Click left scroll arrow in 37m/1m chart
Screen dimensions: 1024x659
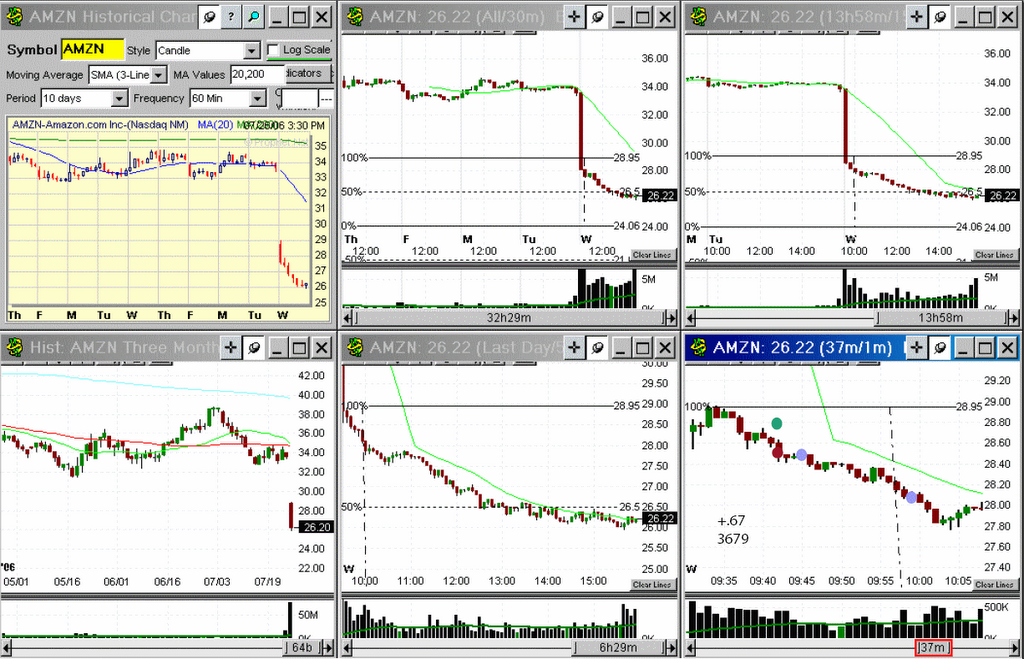click(691, 648)
